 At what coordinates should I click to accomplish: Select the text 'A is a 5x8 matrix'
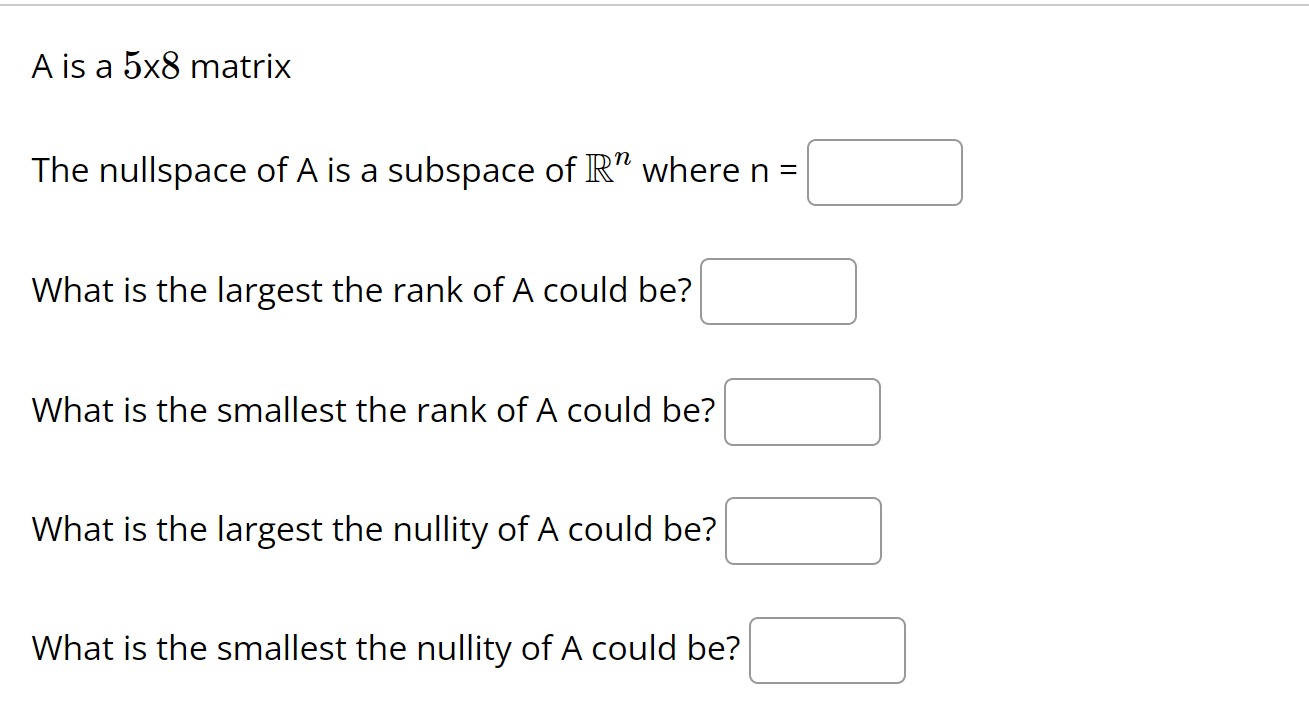[160, 65]
